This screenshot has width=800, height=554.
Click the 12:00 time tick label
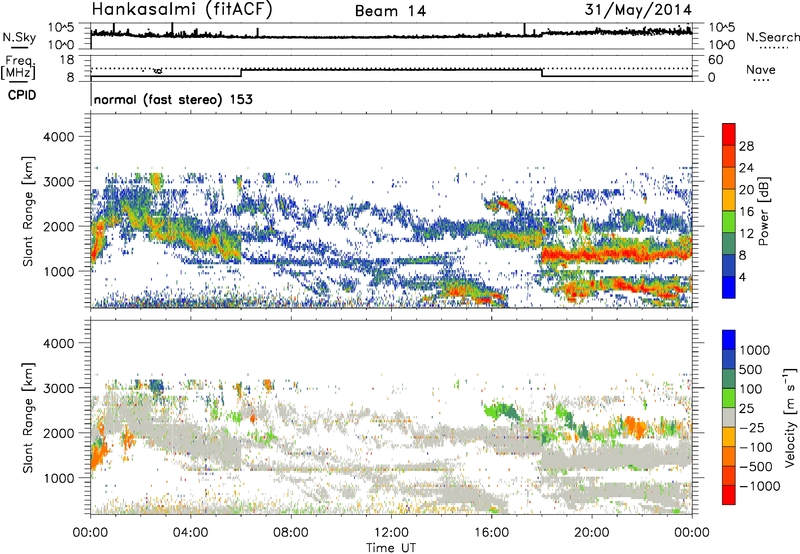coord(391,533)
